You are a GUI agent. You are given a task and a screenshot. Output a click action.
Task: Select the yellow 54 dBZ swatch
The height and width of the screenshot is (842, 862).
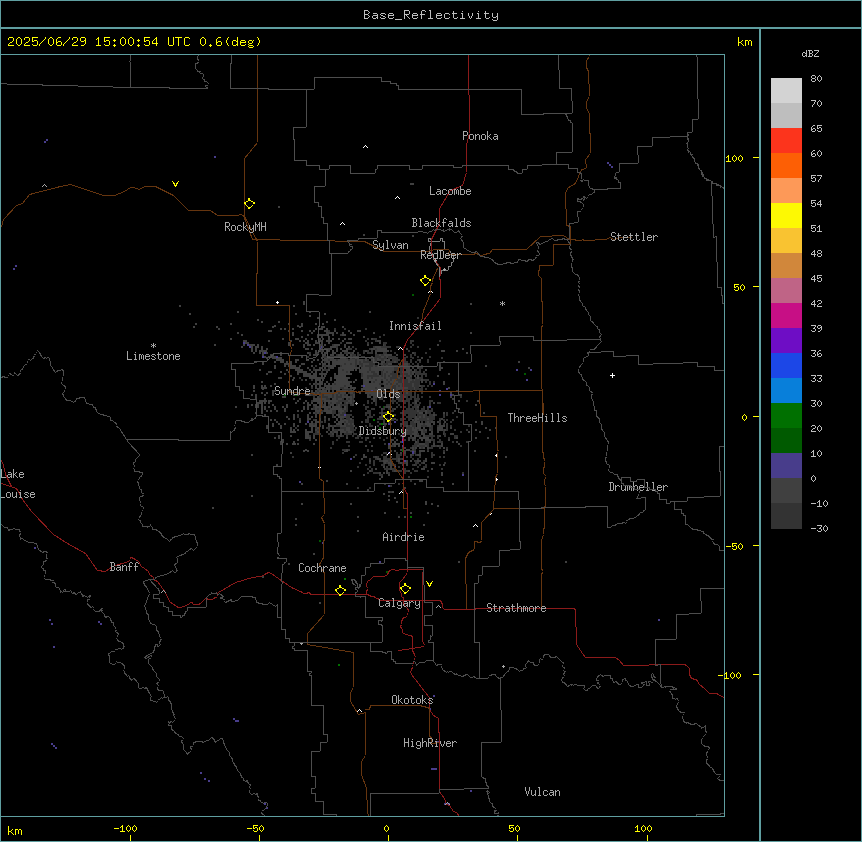click(x=786, y=215)
